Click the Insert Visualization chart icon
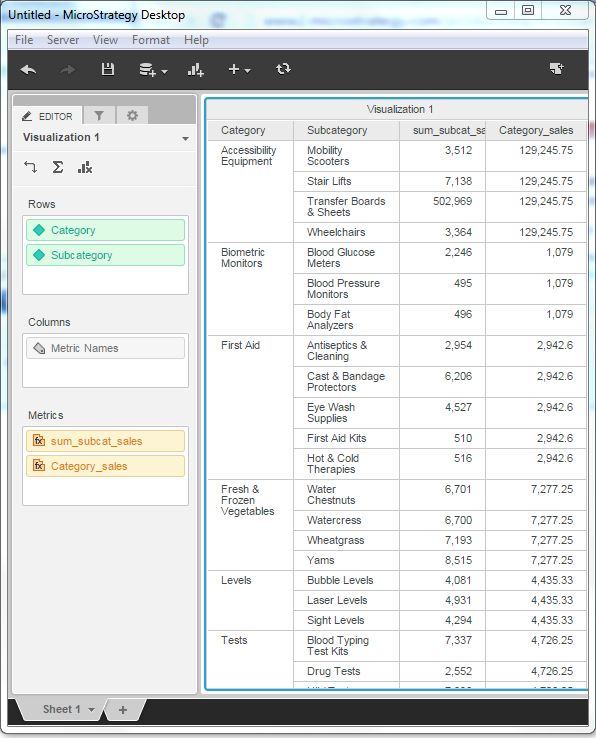The width and height of the screenshot is (596, 738). tap(195, 70)
